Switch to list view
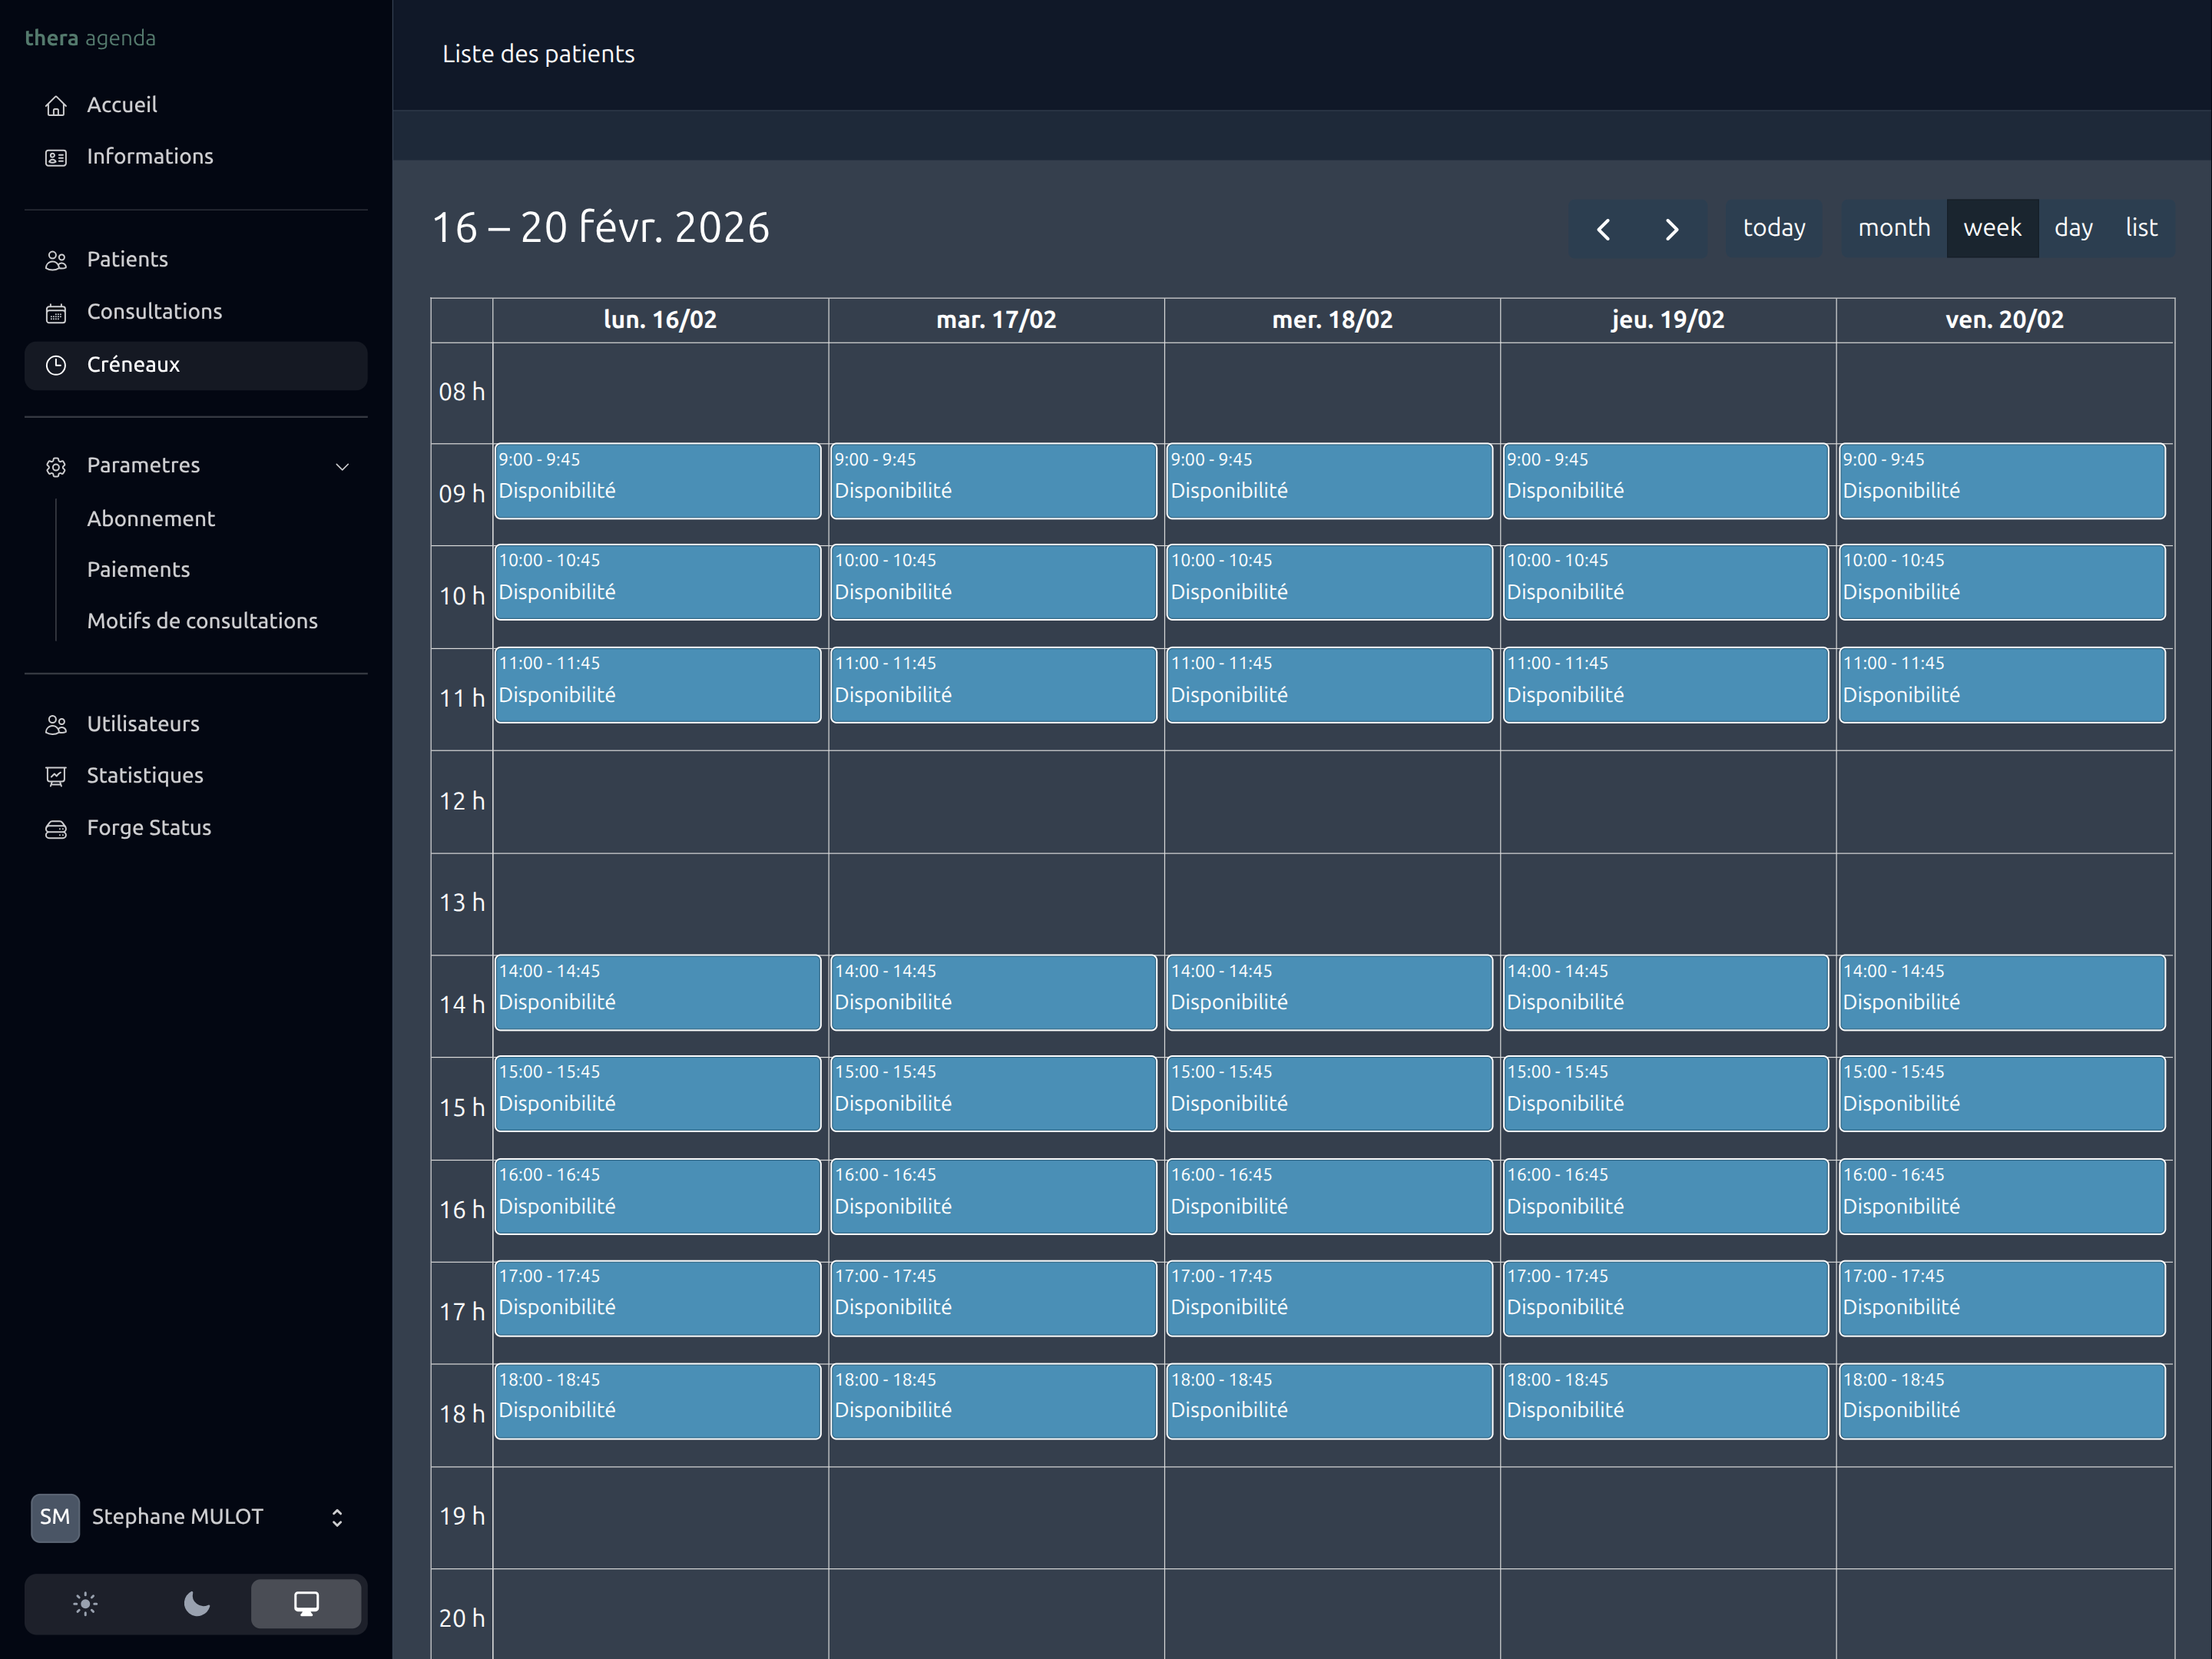 tap(2141, 227)
